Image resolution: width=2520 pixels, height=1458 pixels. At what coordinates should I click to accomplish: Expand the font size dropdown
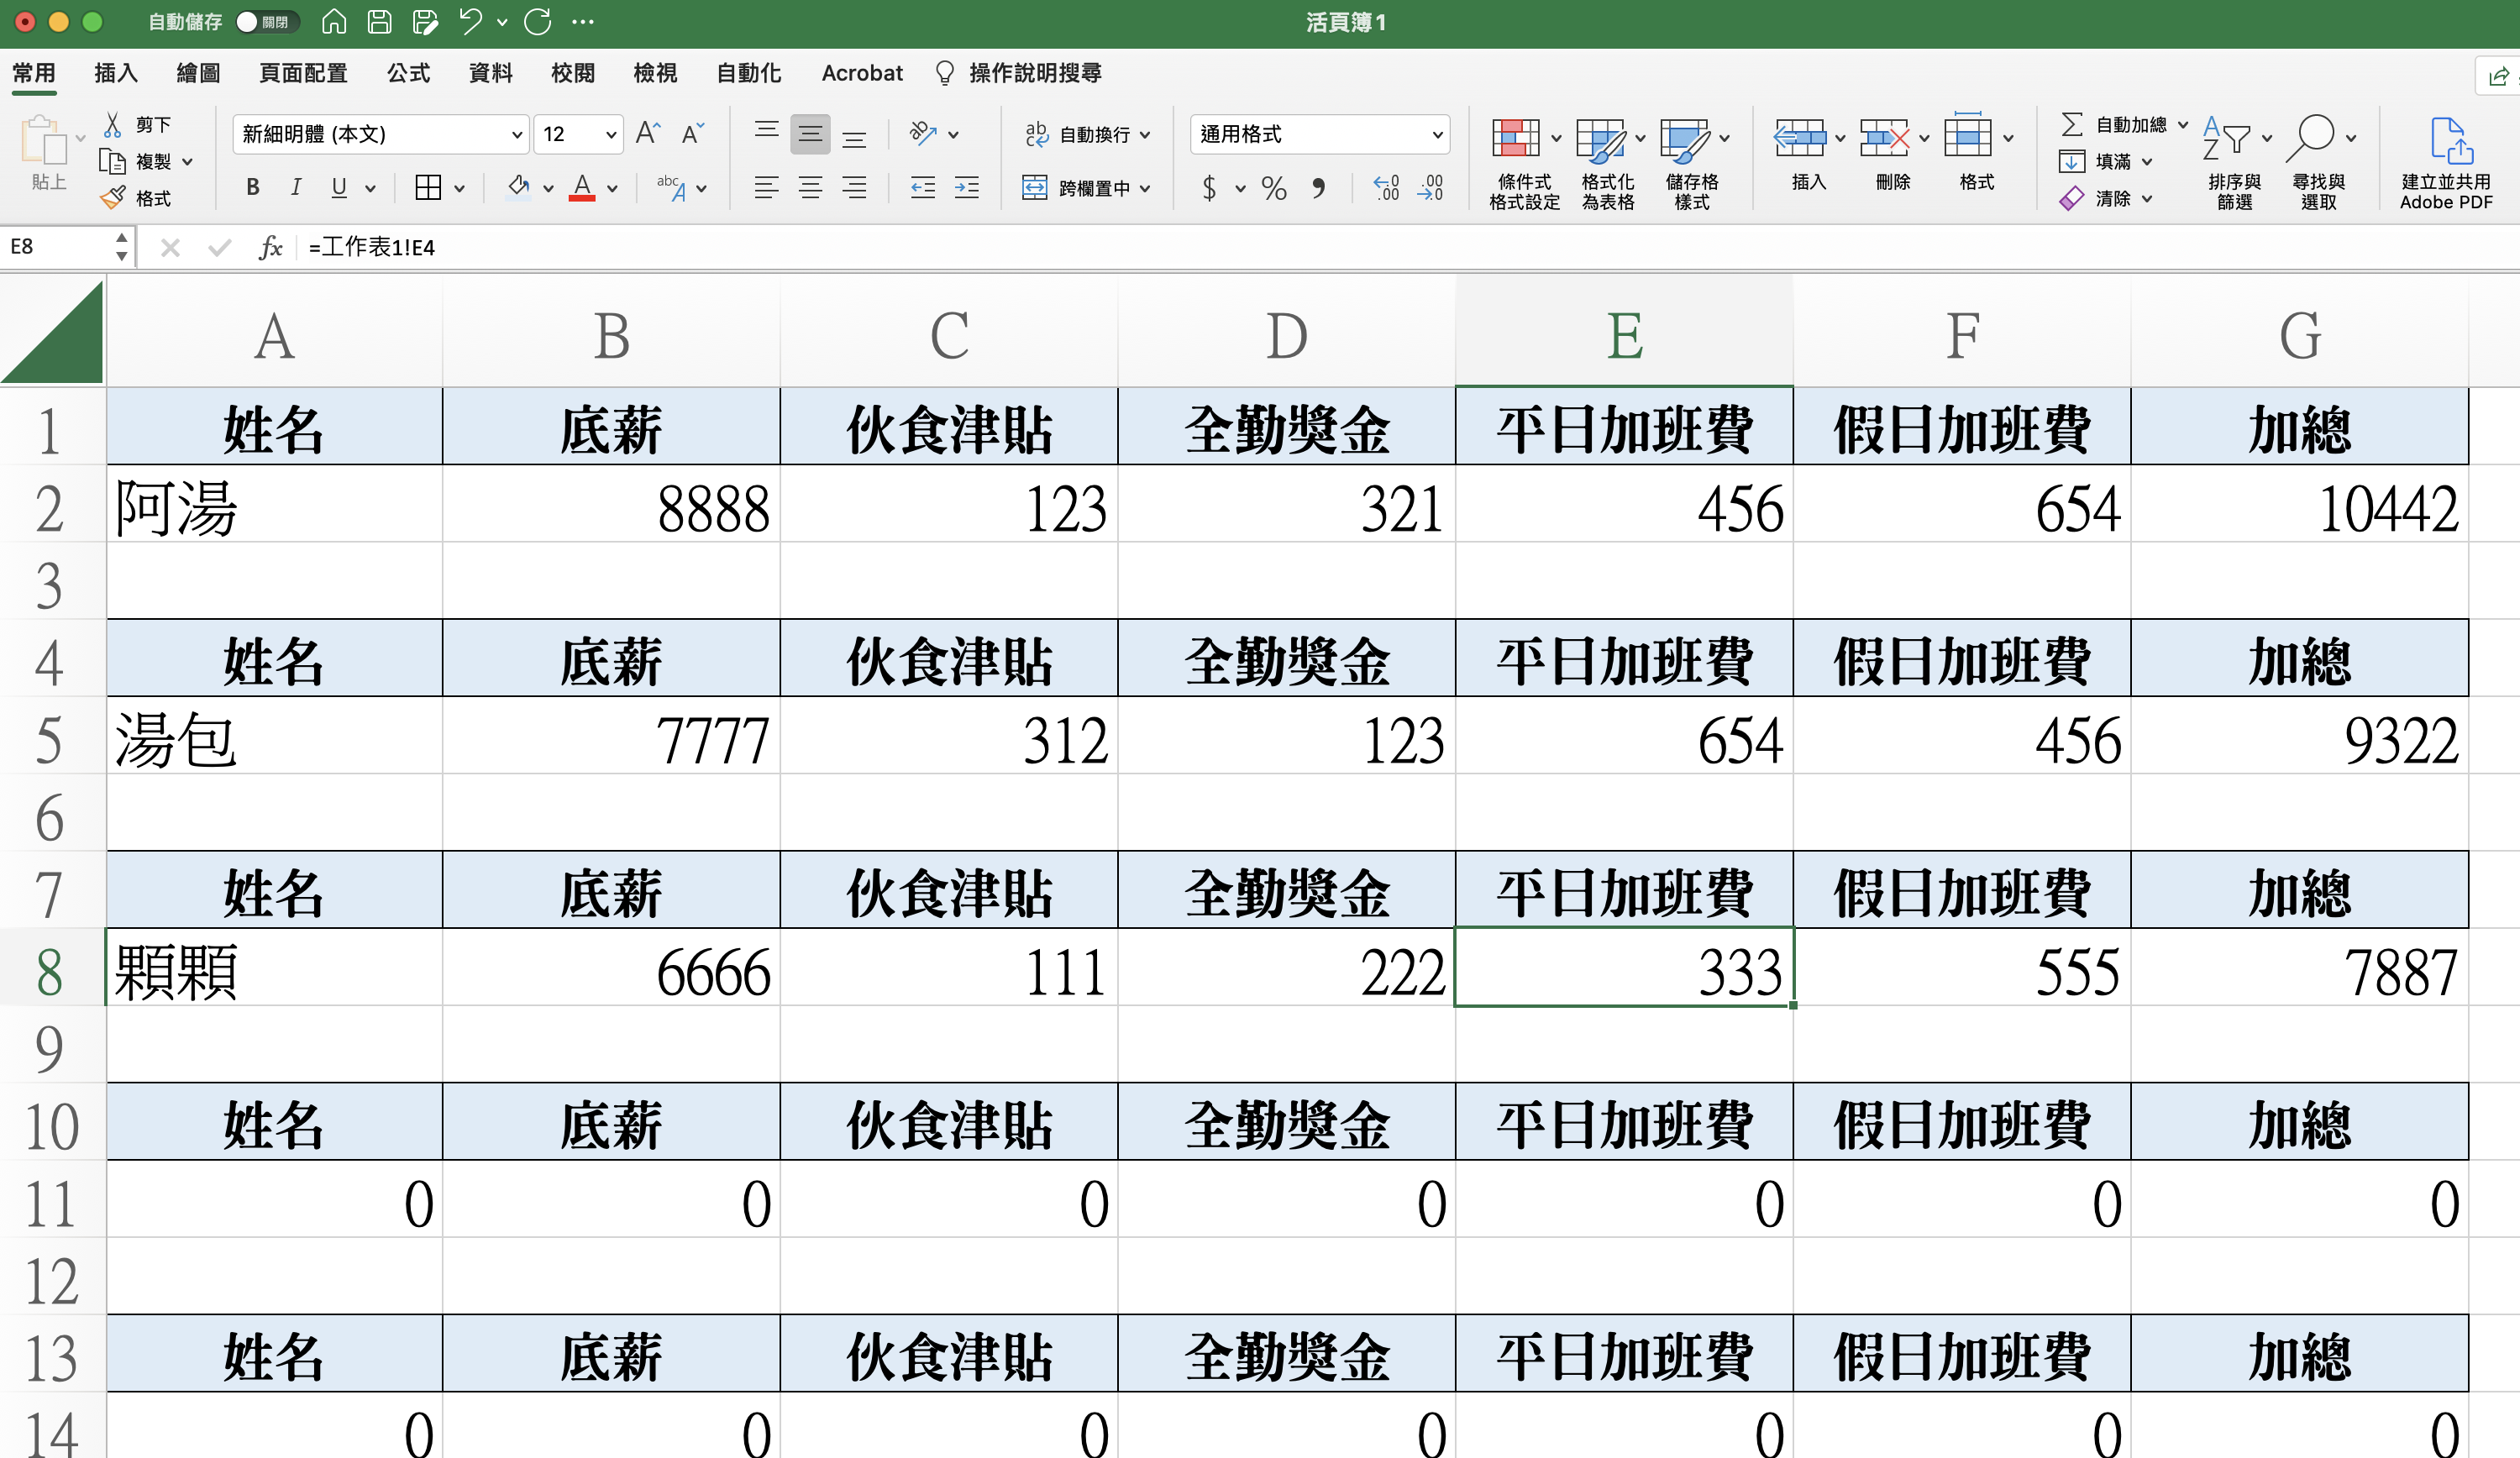pos(610,134)
